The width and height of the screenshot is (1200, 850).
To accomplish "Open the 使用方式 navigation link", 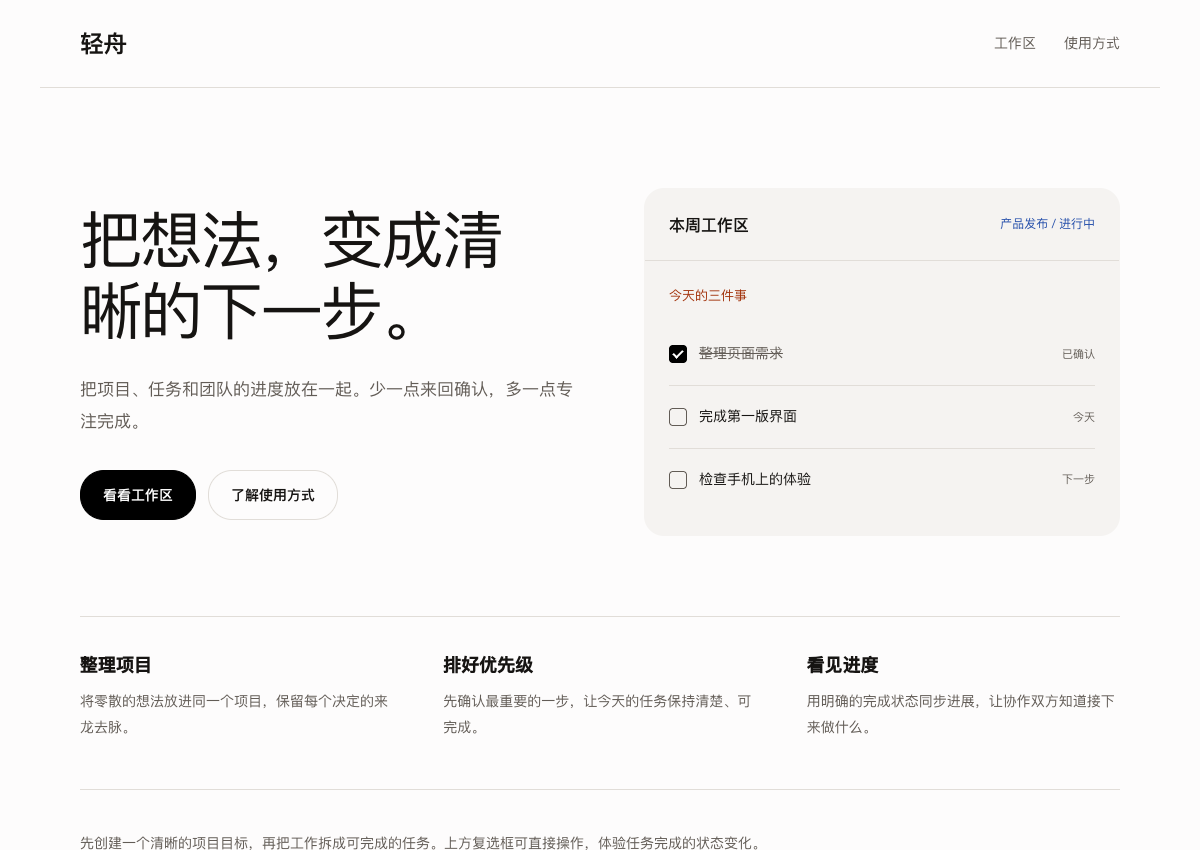I will pyautogui.click(x=1092, y=43).
